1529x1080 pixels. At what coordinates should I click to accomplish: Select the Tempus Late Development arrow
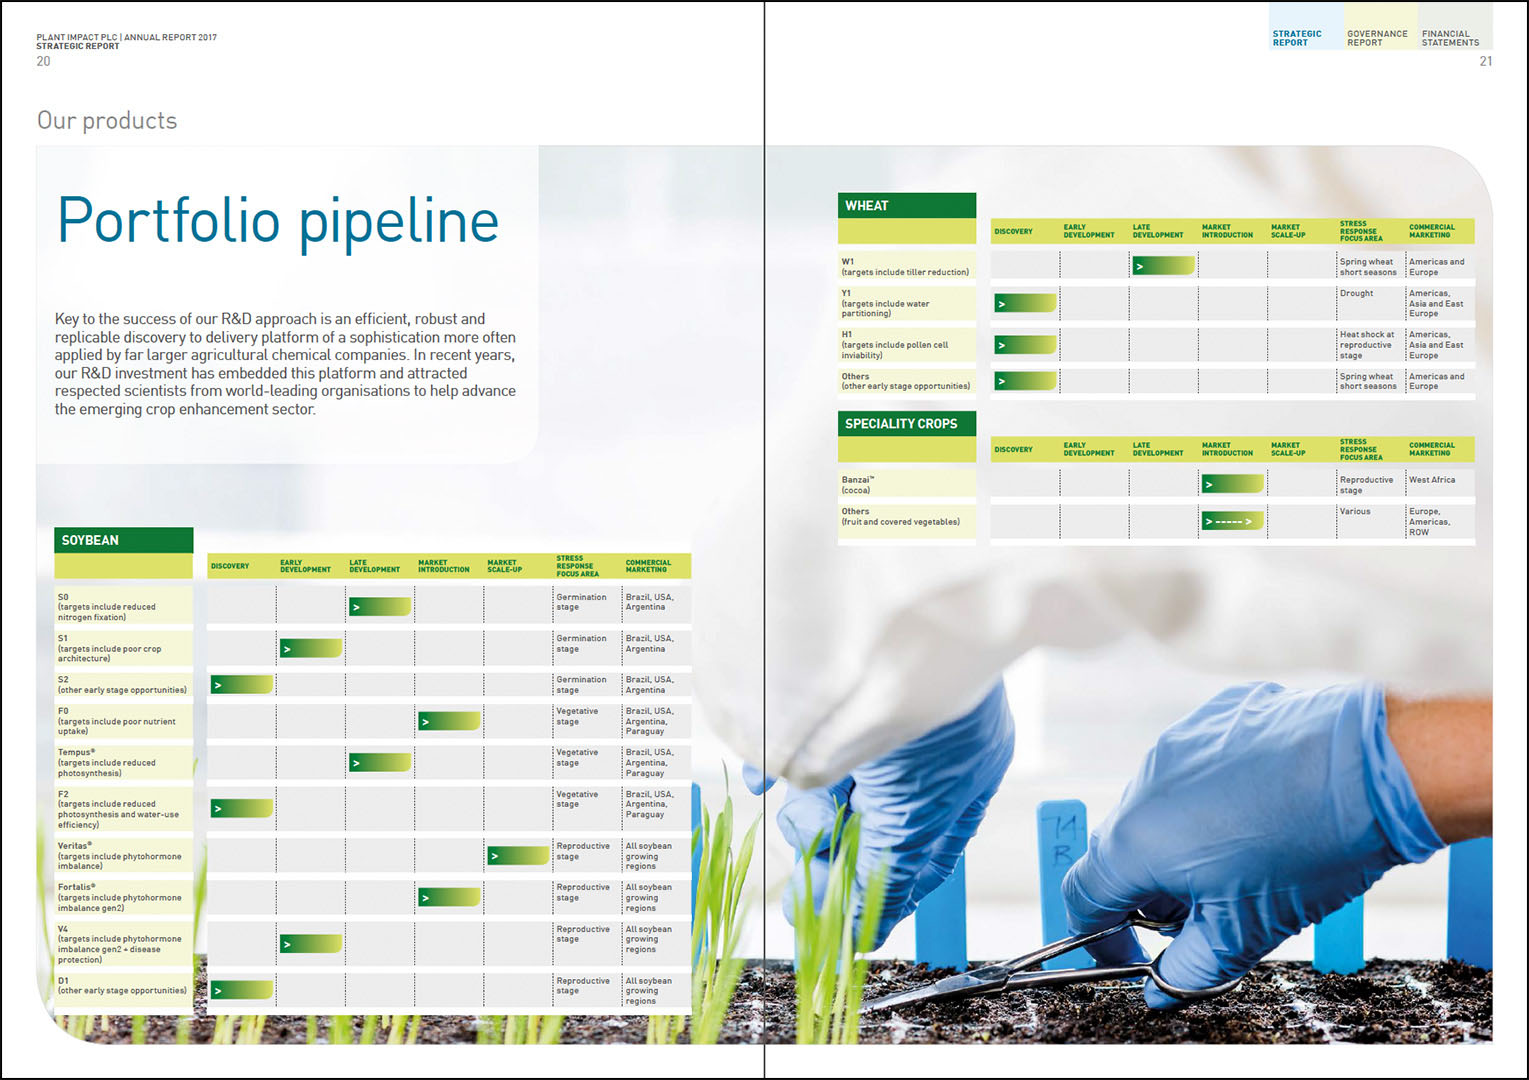[x=379, y=761]
